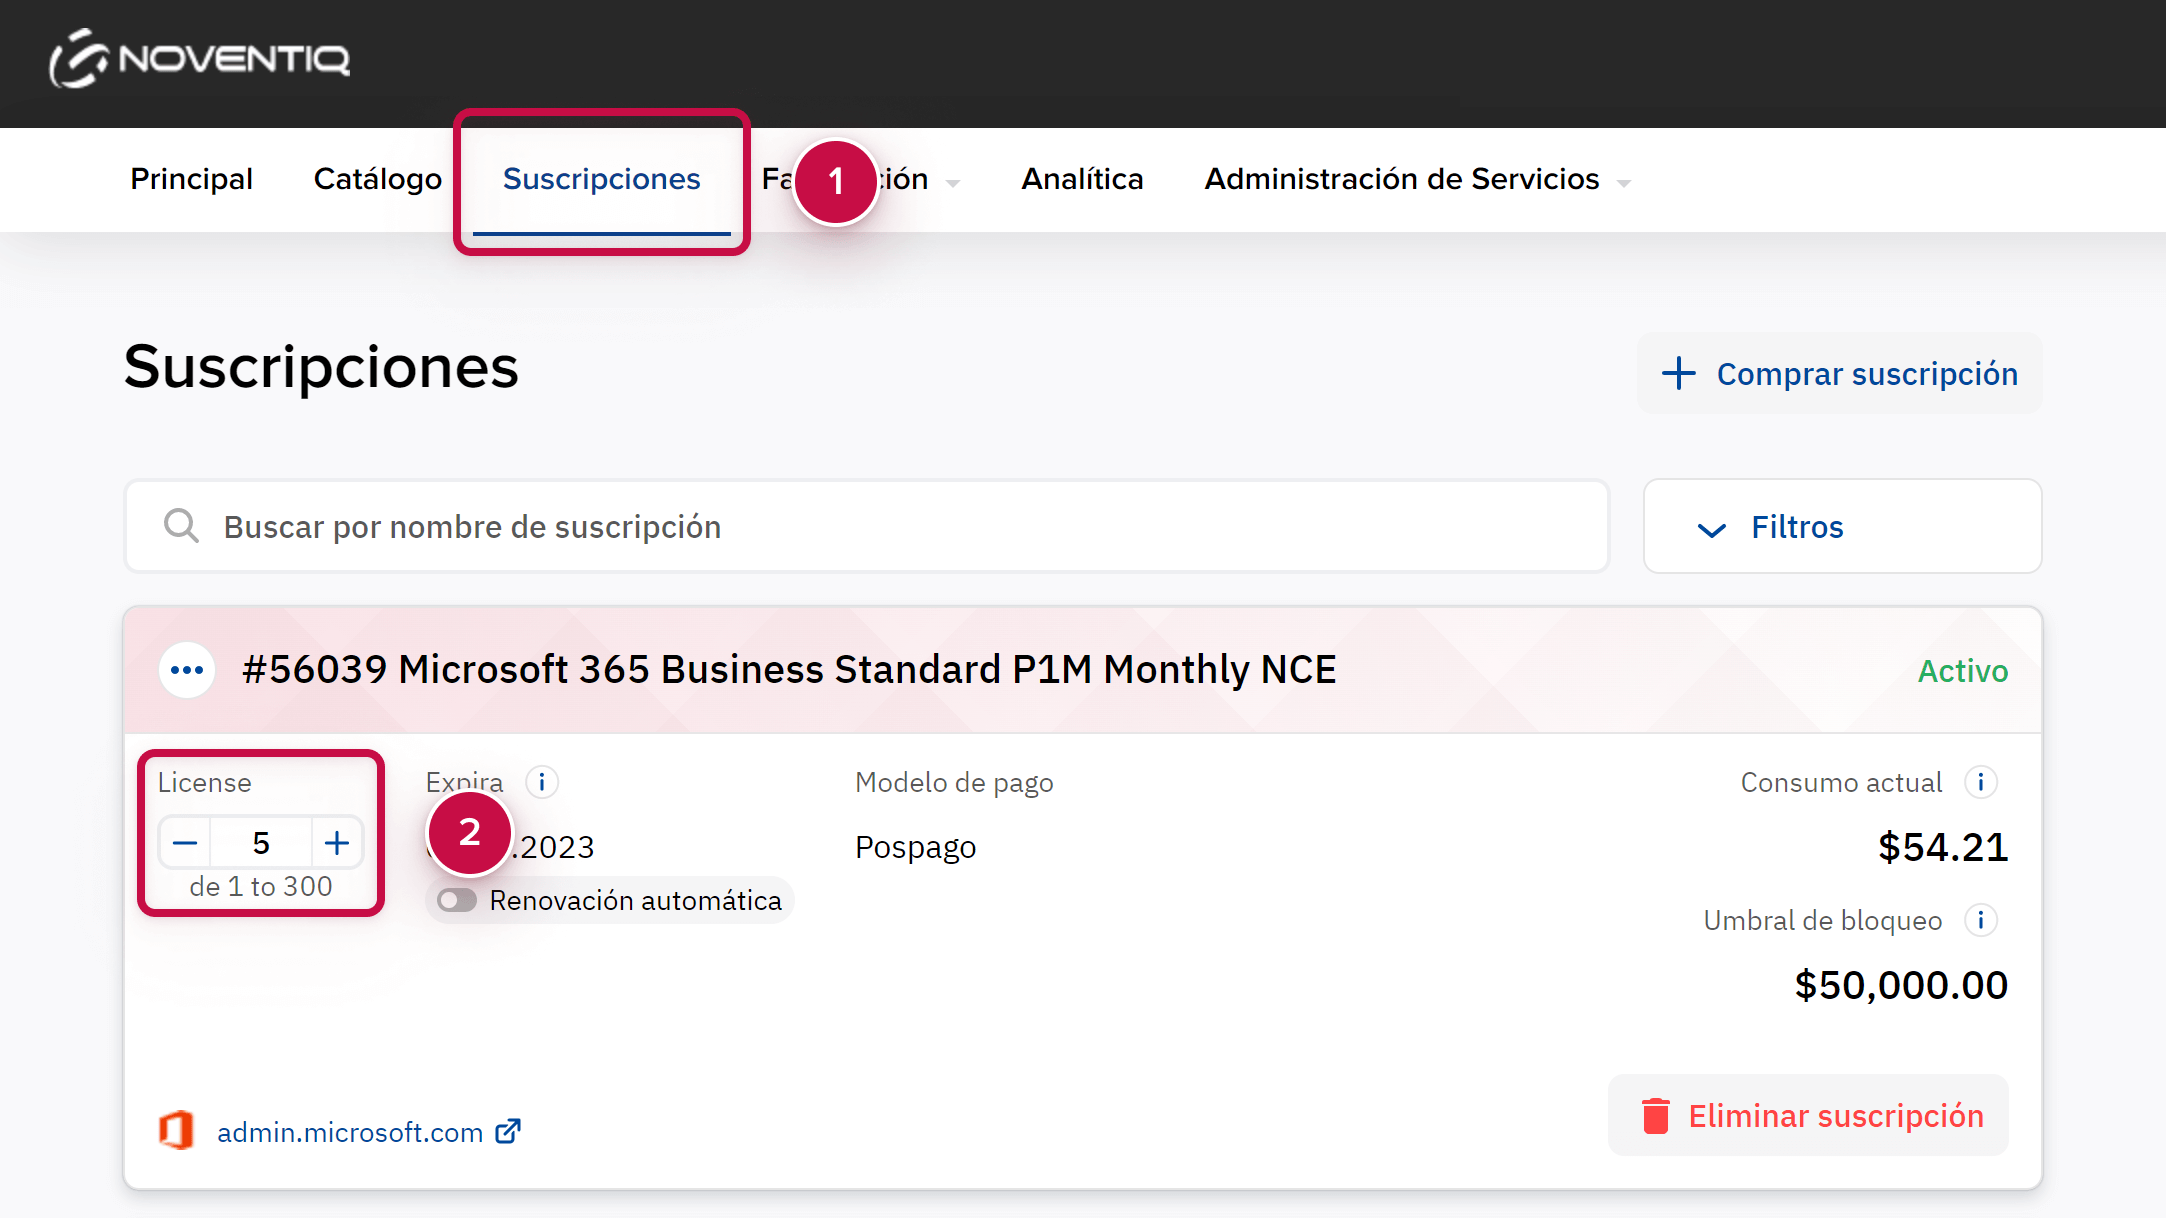This screenshot has width=2166, height=1218.
Task: Click the search magnifier icon
Action: (x=181, y=526)
